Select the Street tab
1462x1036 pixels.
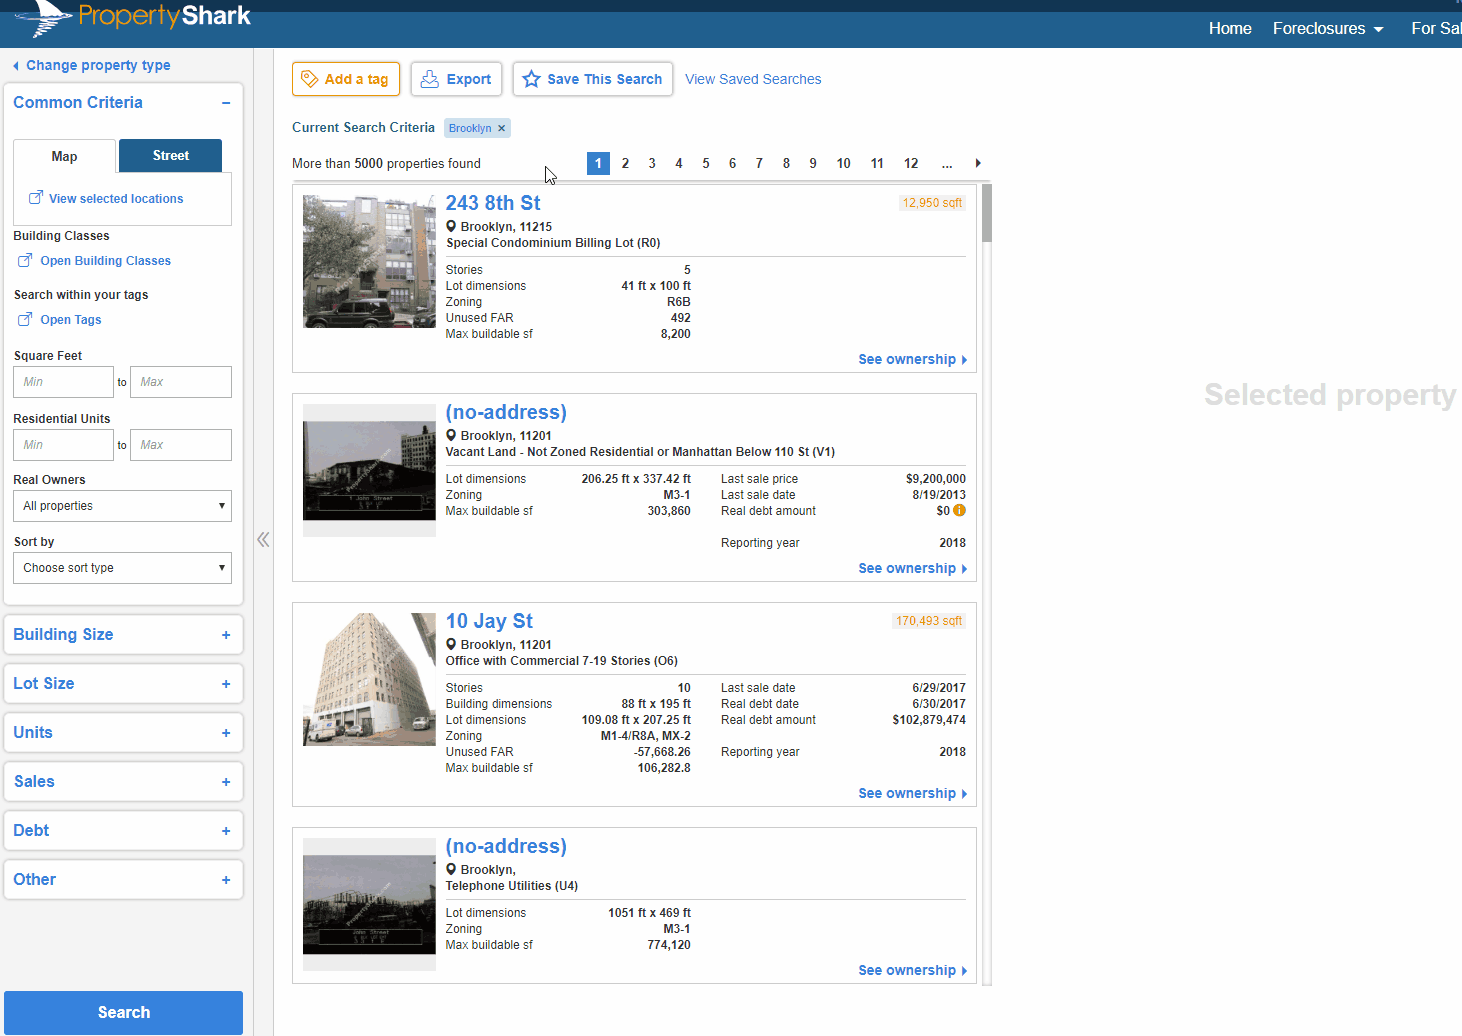[x=170, y=155]
